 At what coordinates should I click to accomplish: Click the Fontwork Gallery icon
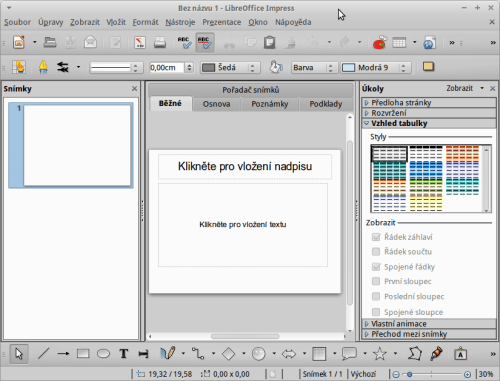[x=460, y=354]
